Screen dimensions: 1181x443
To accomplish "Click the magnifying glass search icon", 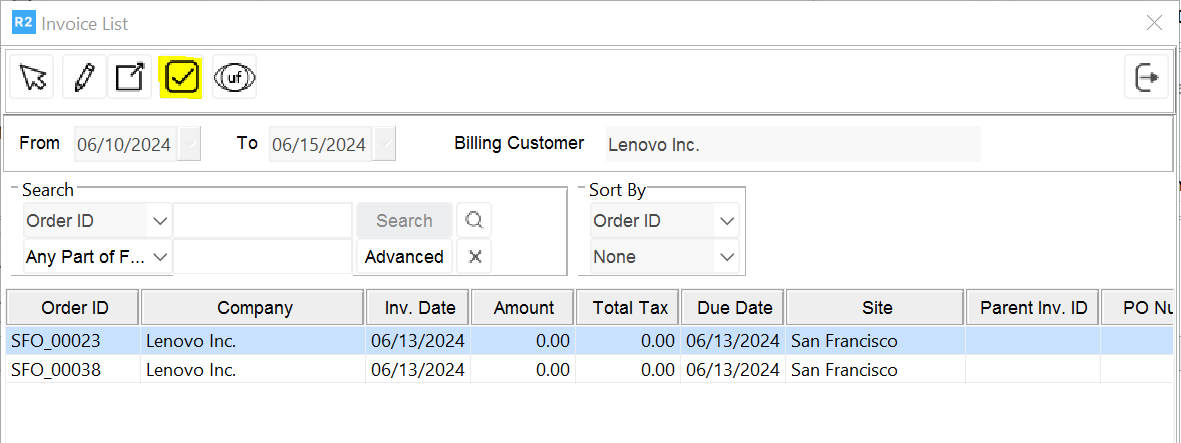I will click(x=474, y=221).
